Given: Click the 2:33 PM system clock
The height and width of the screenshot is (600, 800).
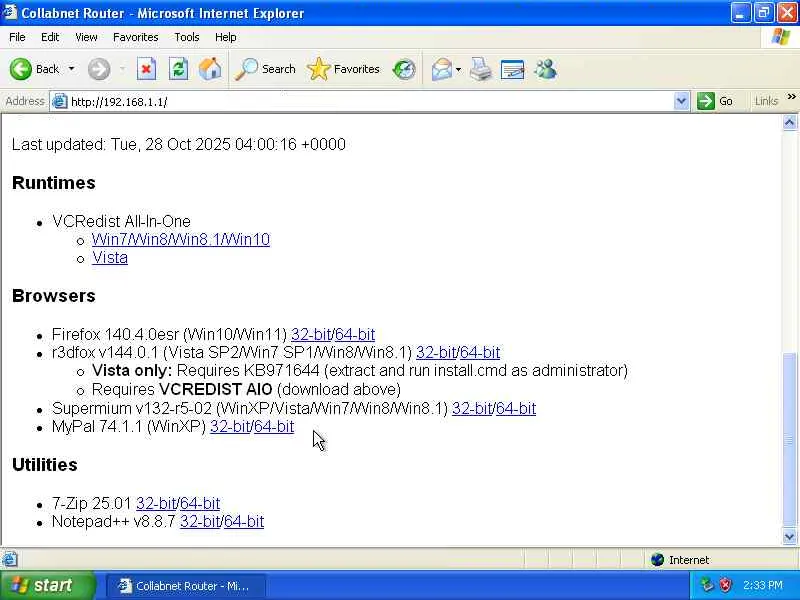Looking at the screenshot, I should (x=763, y=585).
